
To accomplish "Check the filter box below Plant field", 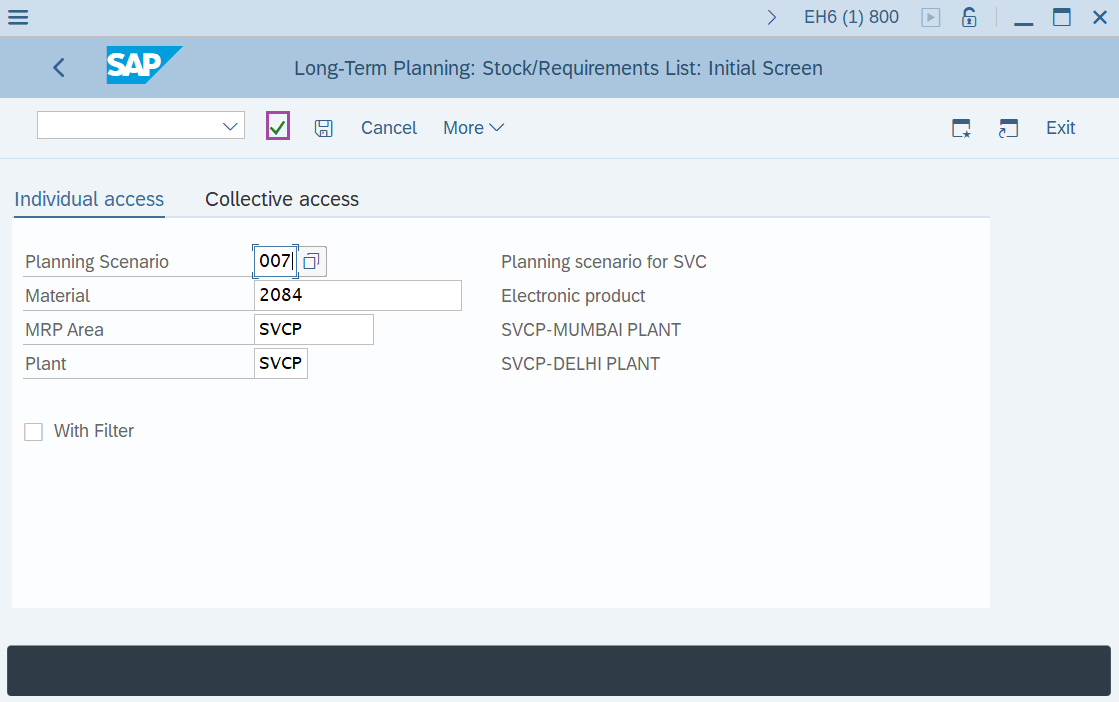I will coord(33,431).
